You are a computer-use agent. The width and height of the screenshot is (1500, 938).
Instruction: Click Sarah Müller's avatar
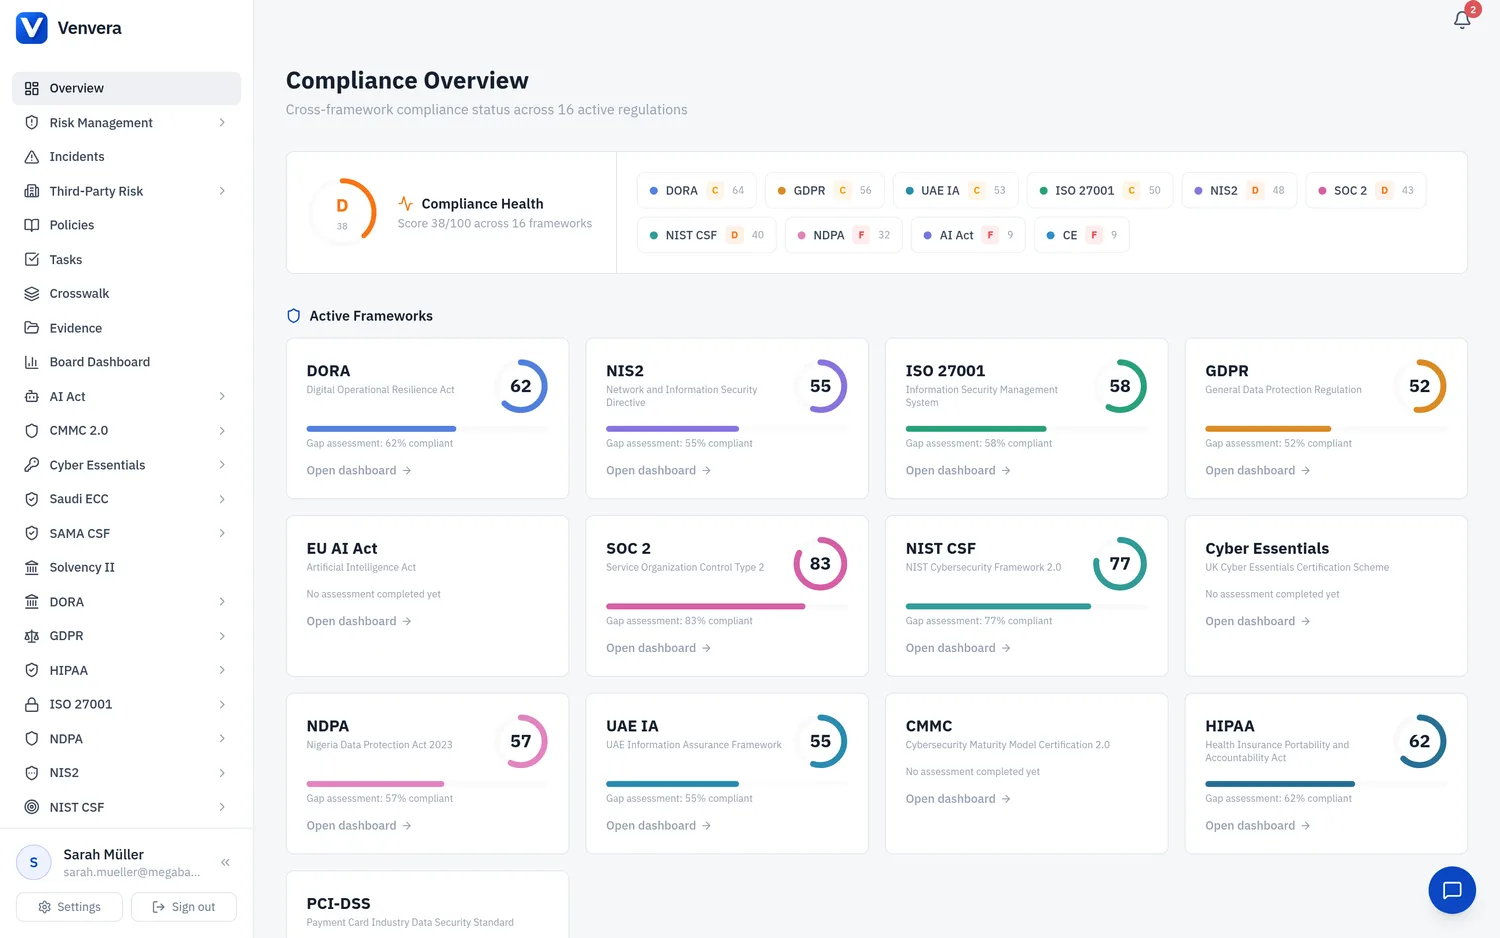34,862
